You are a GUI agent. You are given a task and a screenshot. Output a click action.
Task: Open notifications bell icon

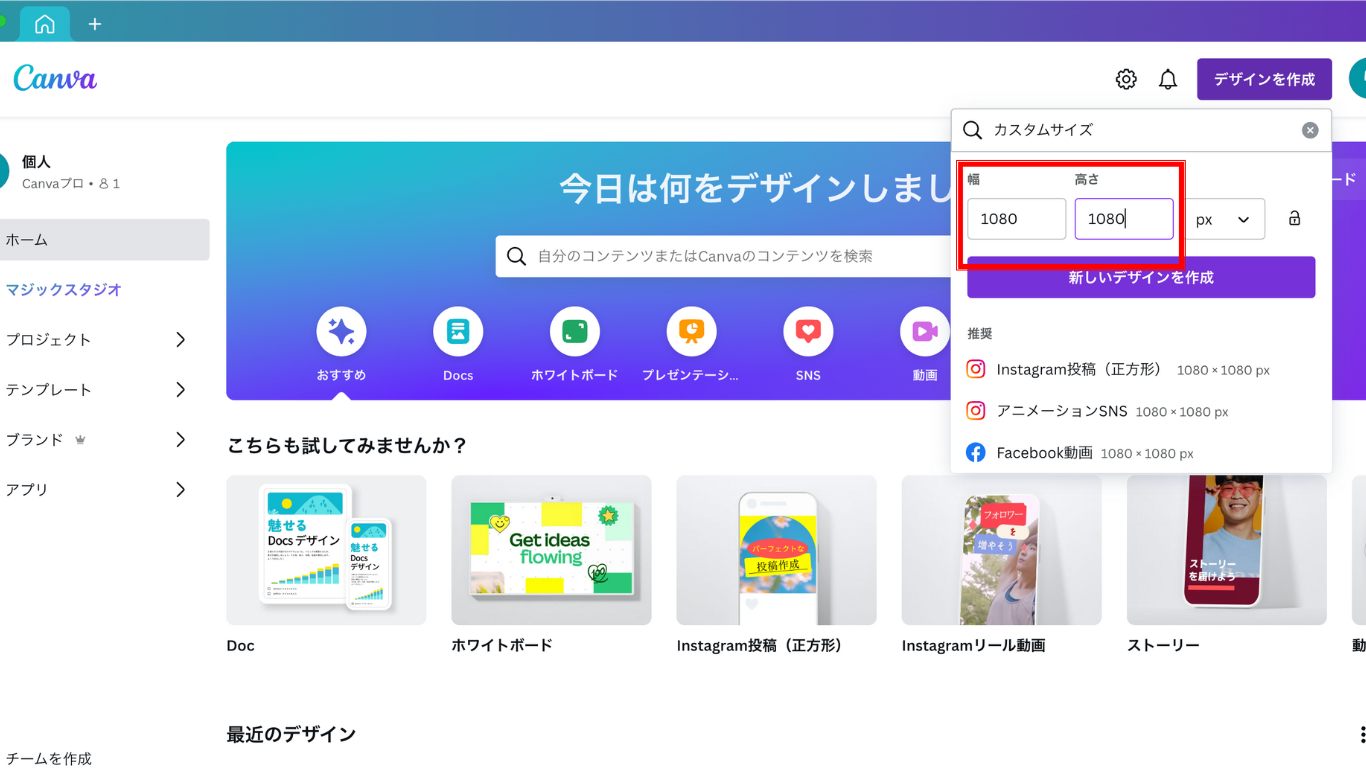(1167, 79)
